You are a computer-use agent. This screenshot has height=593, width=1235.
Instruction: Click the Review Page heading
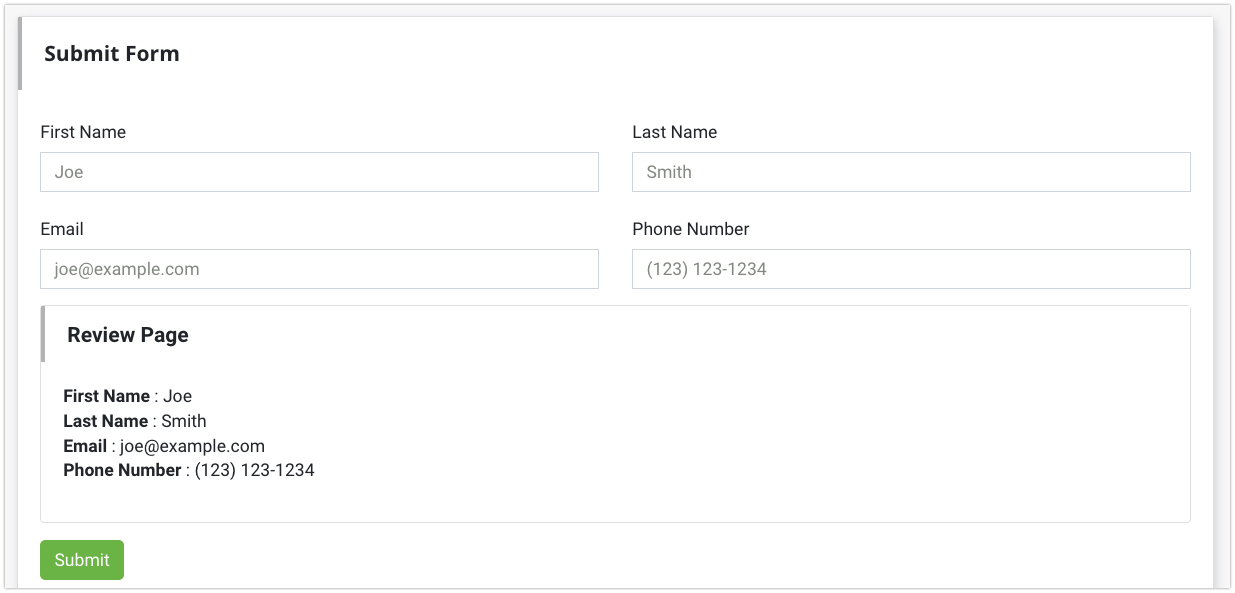(x=128, y=335)
